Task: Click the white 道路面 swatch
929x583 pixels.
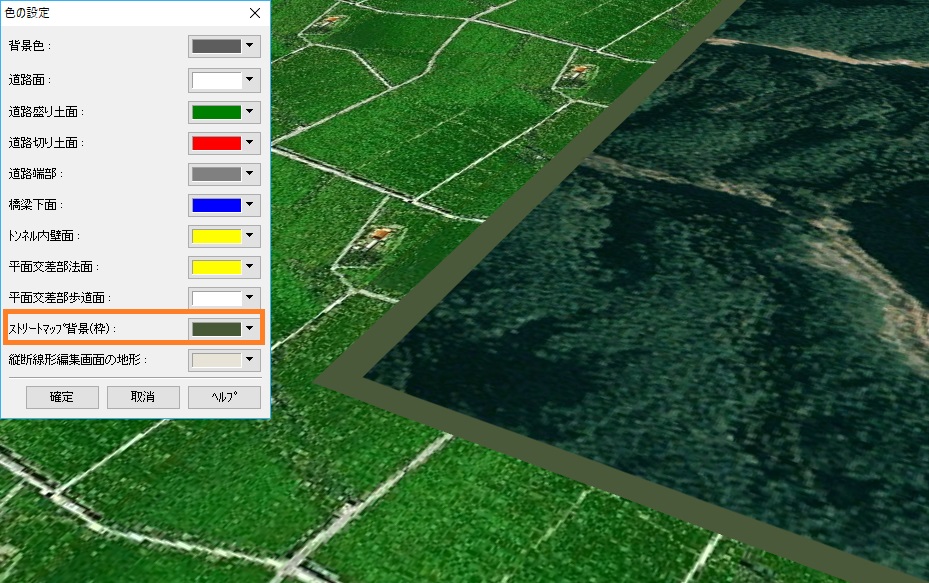Action: click(x=216, y=81)
